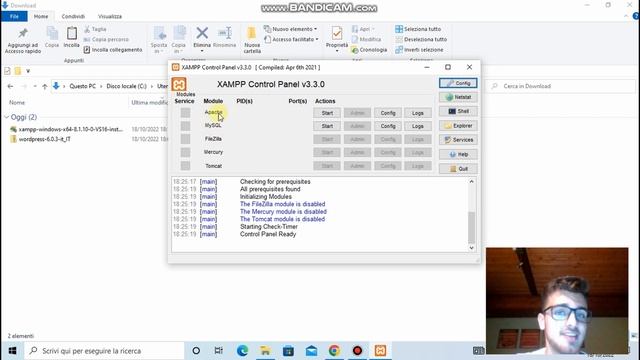Switch to Condividi tab in File Explorer

point(73,16)
